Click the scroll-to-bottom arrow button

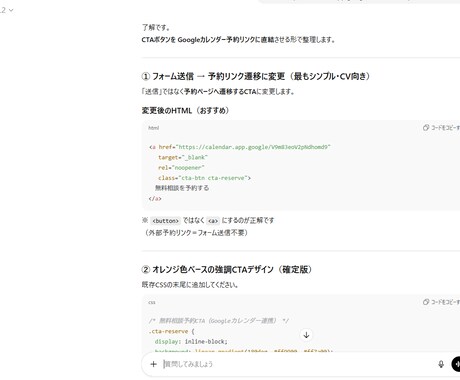306,335
